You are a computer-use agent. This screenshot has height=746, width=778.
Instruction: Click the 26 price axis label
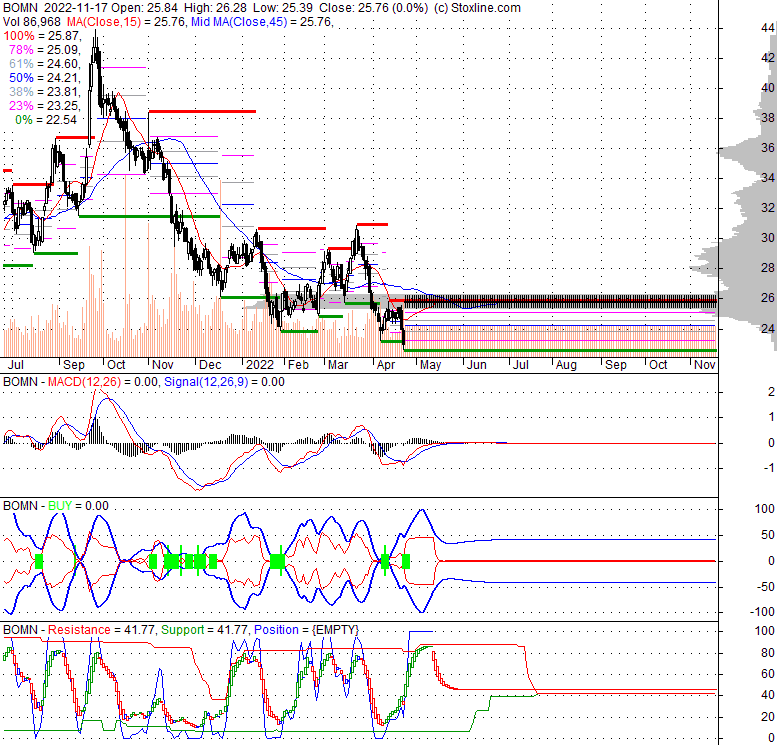768,297
